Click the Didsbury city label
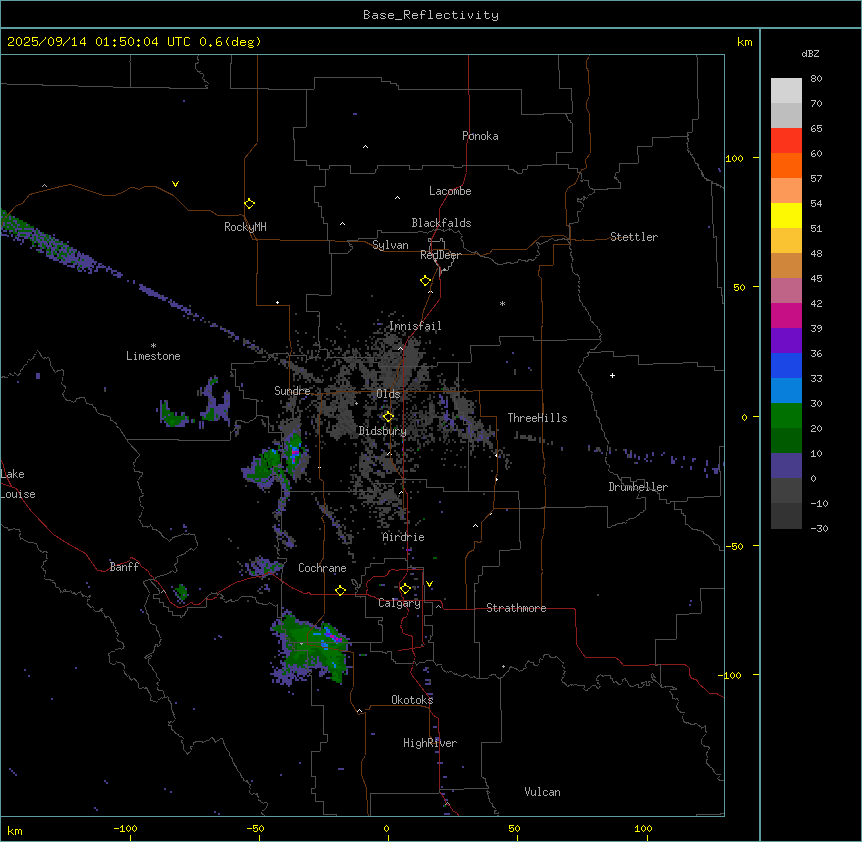Screen dimensions: 862x842 click(x=383, y=431)
